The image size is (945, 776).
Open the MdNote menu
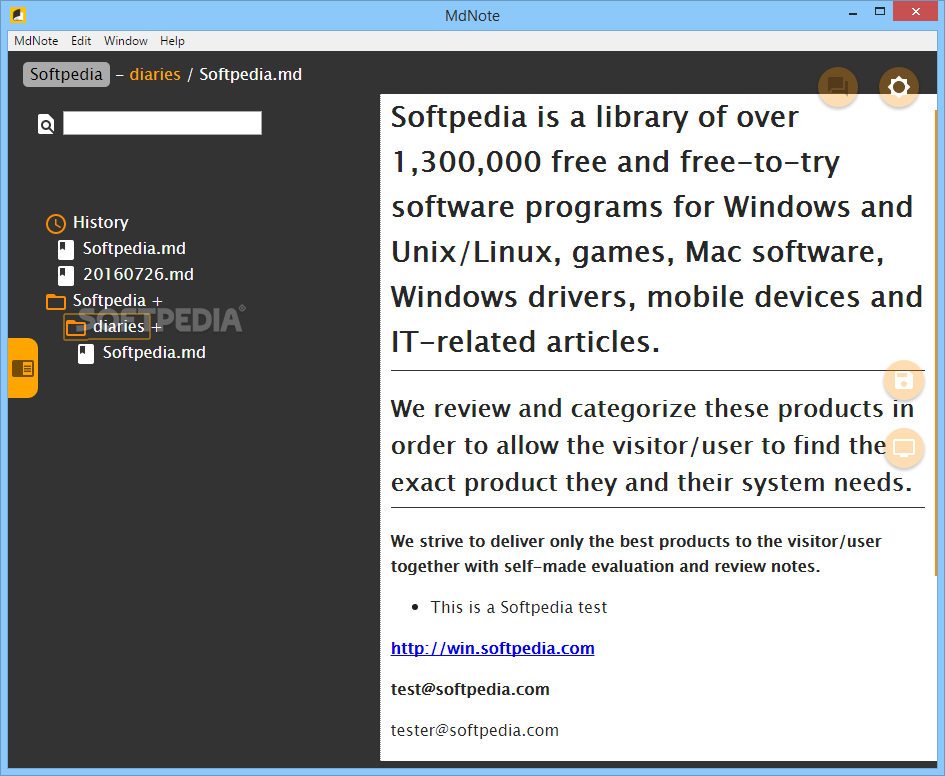pos(36,41)
